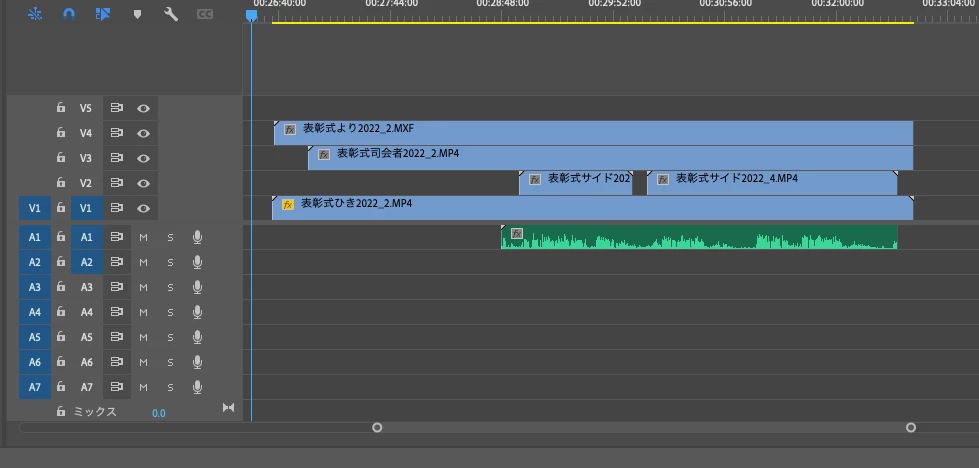
Task: Select clip 表彰式ひき2022_2.MP4
Action: [x=593, y=208]
